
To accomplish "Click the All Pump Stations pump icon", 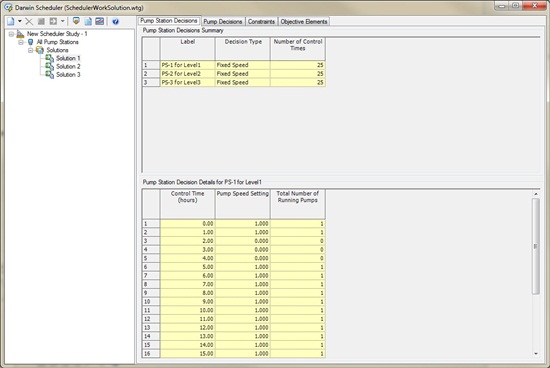I will 31,42.
